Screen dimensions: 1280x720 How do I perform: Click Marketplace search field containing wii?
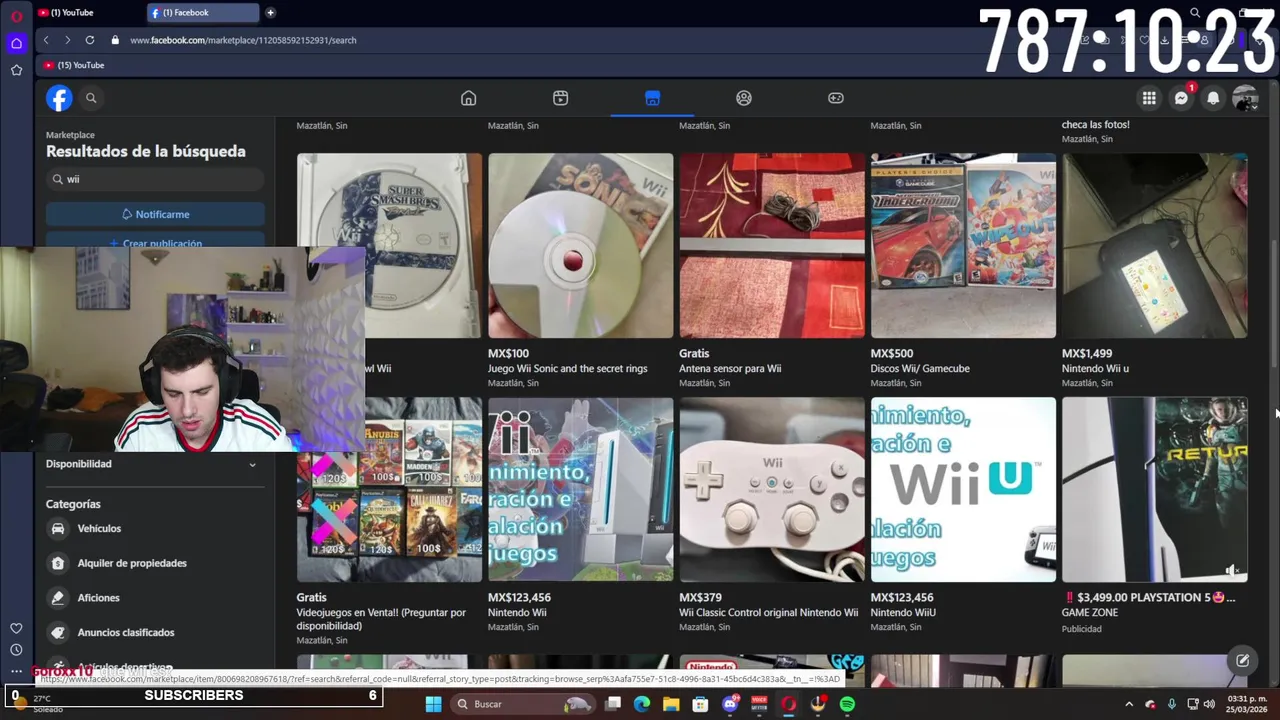click(x=155, y=179)
